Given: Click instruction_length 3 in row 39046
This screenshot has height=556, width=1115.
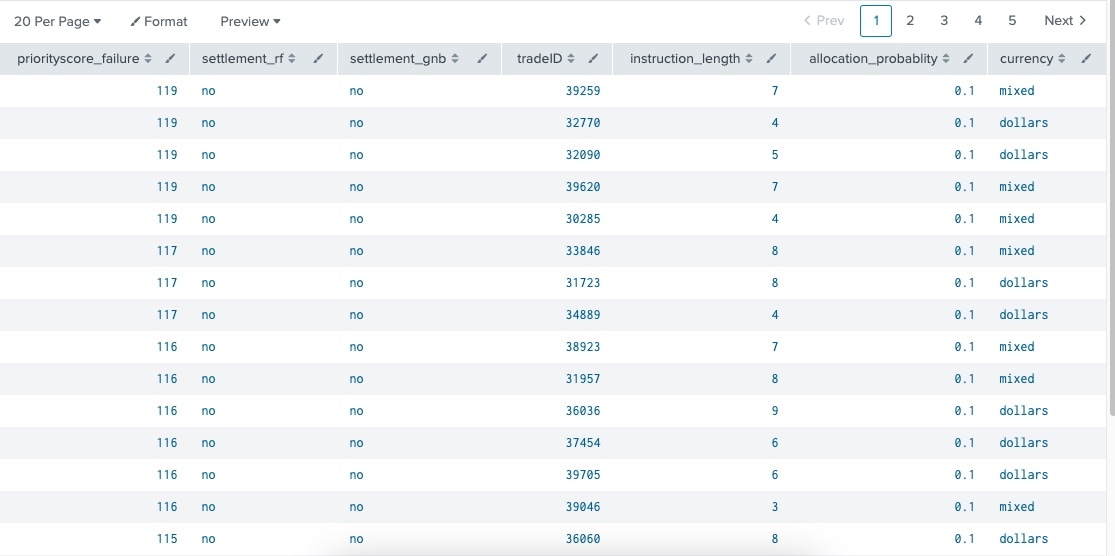Looking at the screenshot, I should tap(775, 507).
